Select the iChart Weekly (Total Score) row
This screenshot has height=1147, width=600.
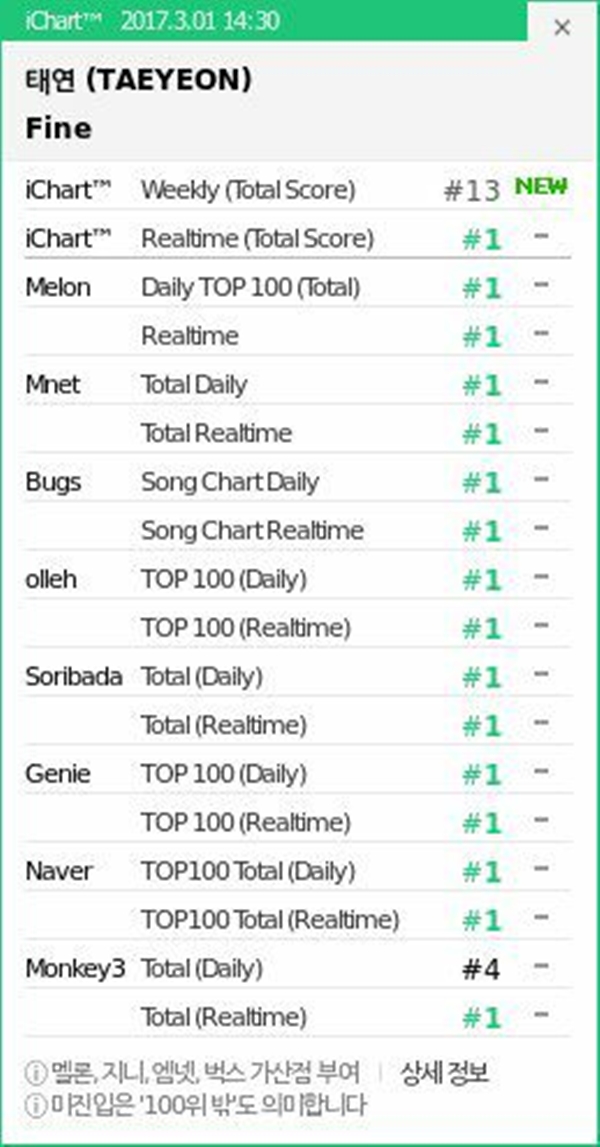(x=248, y=189)
